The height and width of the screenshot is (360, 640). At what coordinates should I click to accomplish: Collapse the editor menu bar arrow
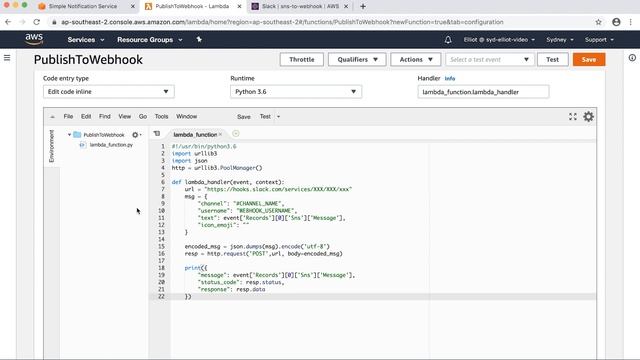coord(52,117)
